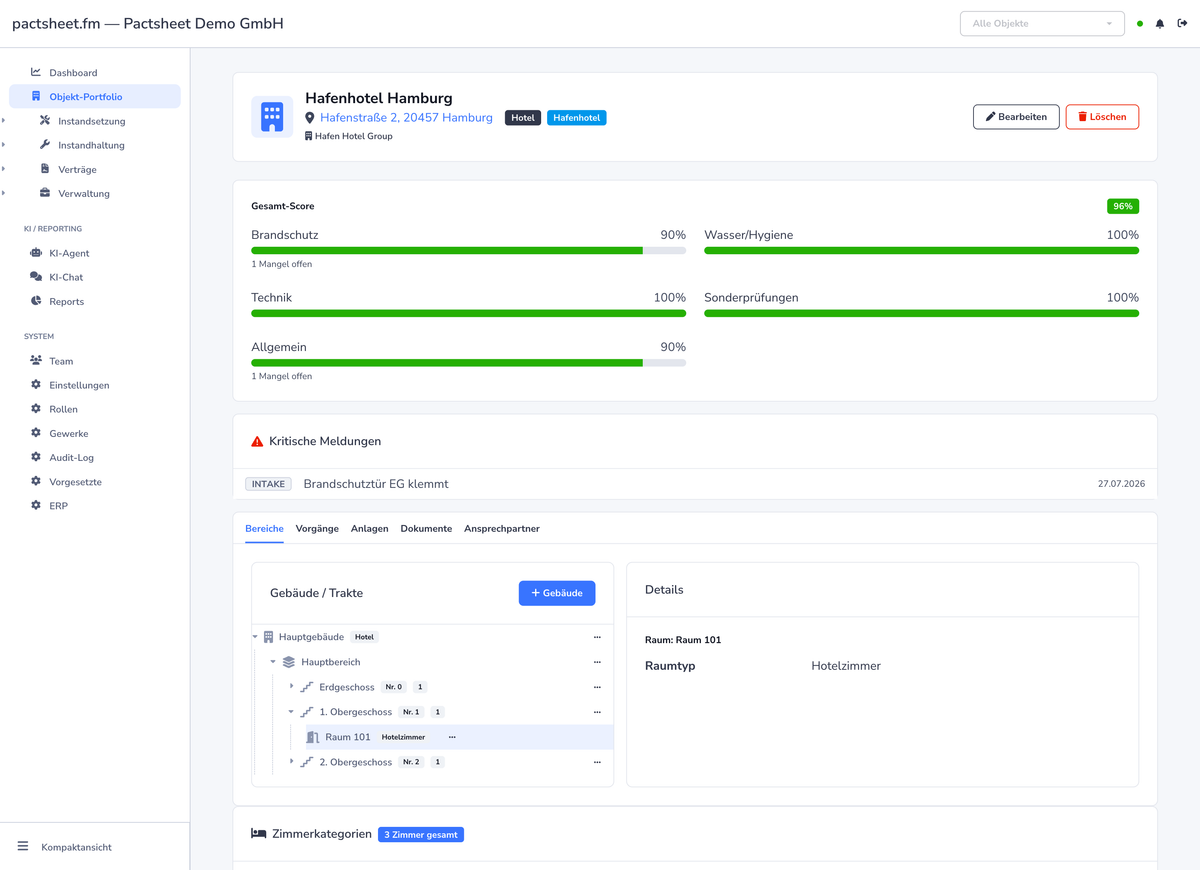
Task: Switch to the Ansprechpartner tab
Action: click(x=502, y=528)
